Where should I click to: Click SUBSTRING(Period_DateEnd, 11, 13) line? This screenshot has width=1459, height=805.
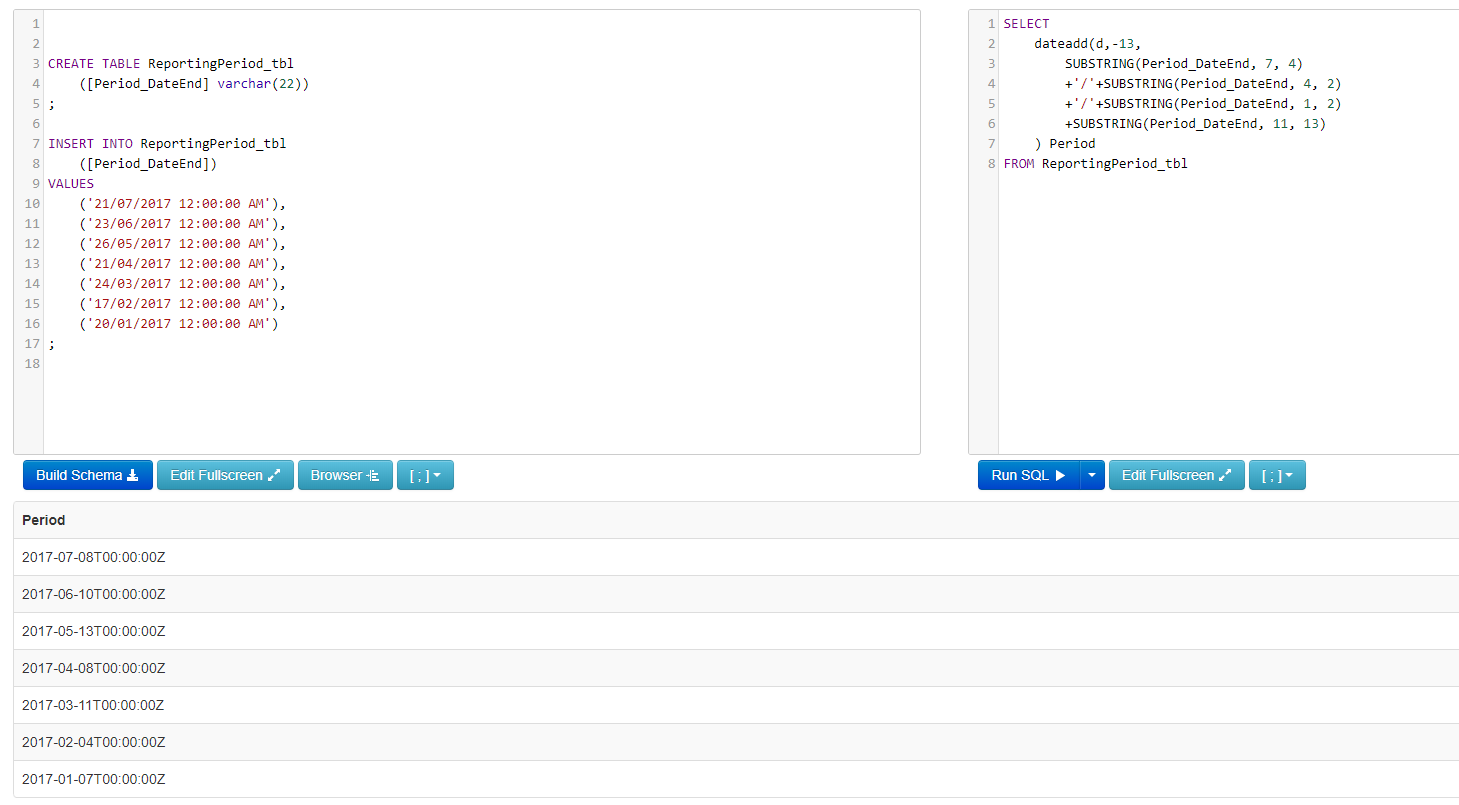tap(1196, 123)
